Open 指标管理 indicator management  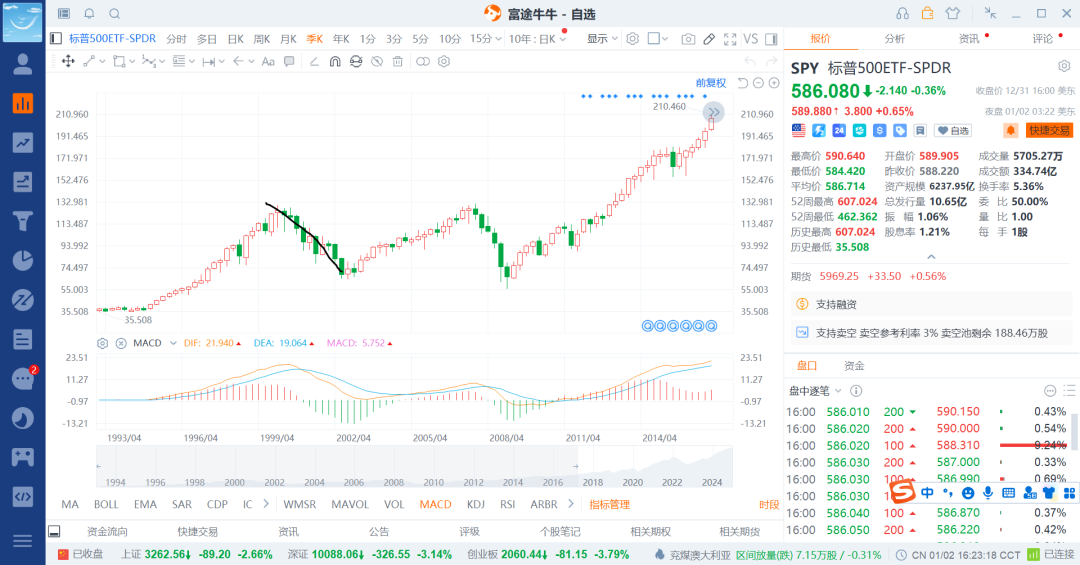coord(610,504)
